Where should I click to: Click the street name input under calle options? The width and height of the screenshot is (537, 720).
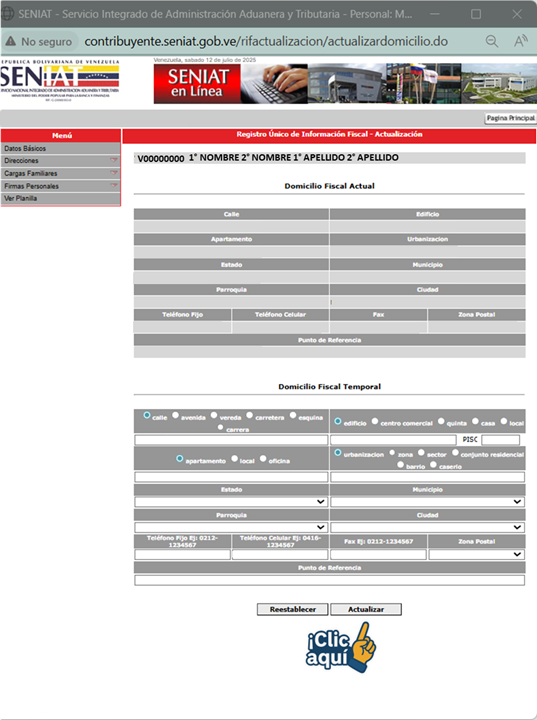pyautogui.click(x=231, y=440)
